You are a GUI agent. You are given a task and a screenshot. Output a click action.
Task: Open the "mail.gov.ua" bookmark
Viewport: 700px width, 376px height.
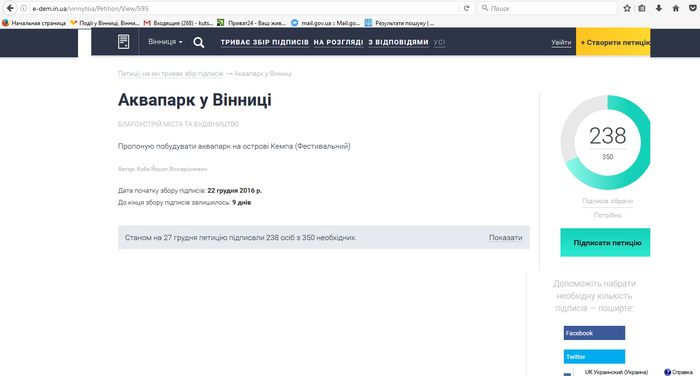(x=325, y=23)
